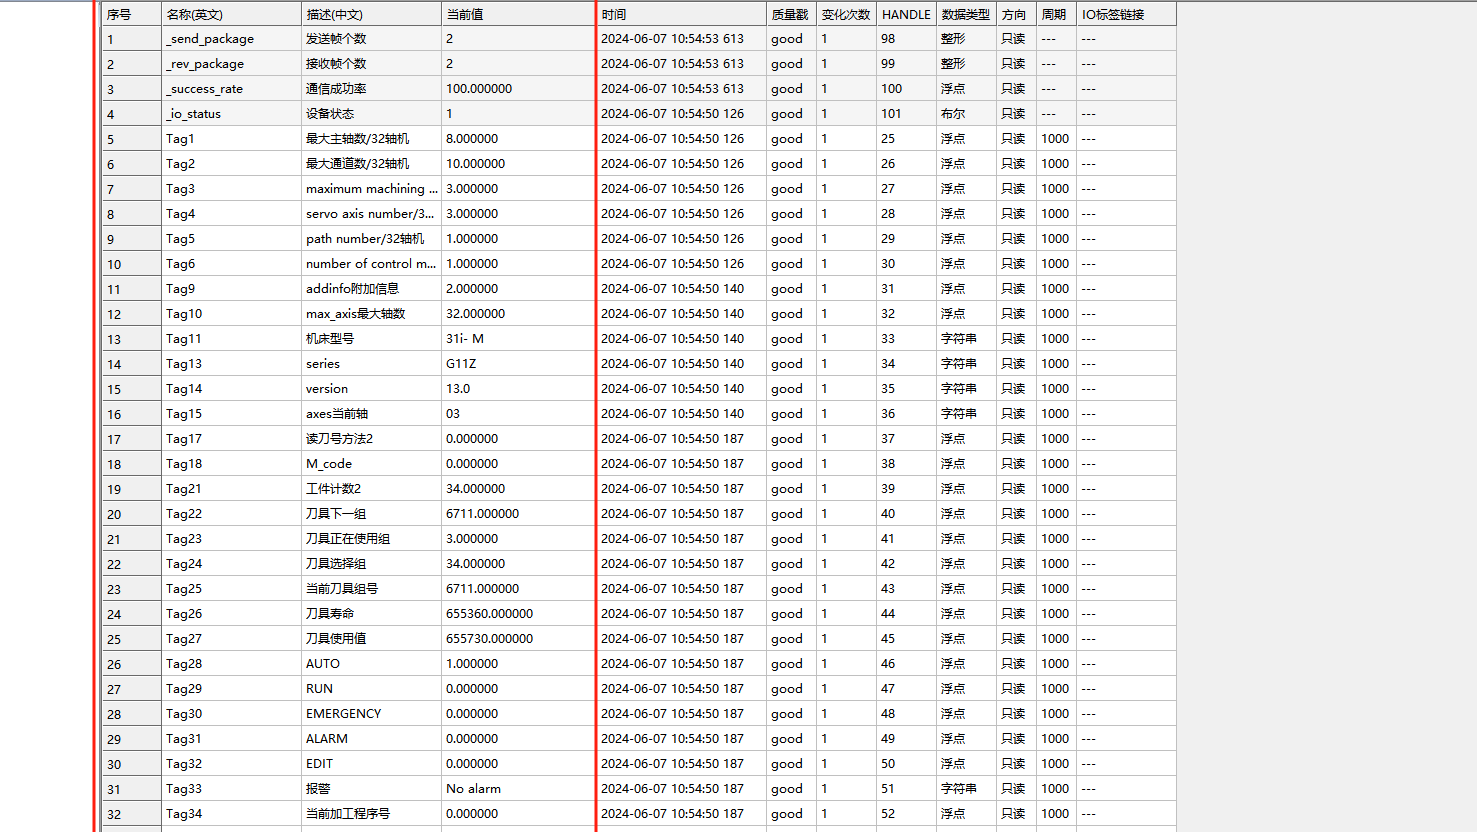Image resolution: width=1477 pixels, height=832 pixels.
Task: Select the _success_rate row name
Action: coord(231,88)
